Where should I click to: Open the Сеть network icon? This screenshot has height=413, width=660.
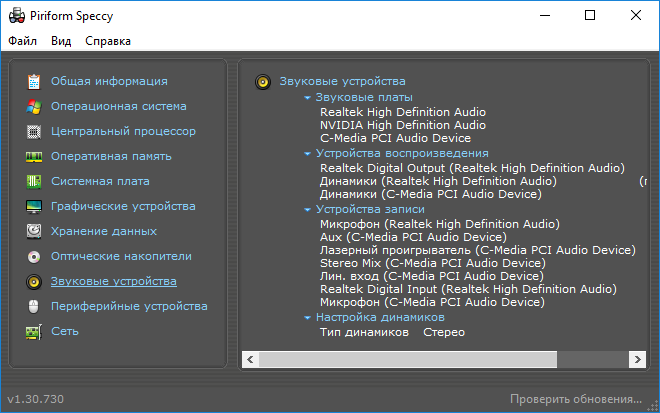(x=34, y=331)
